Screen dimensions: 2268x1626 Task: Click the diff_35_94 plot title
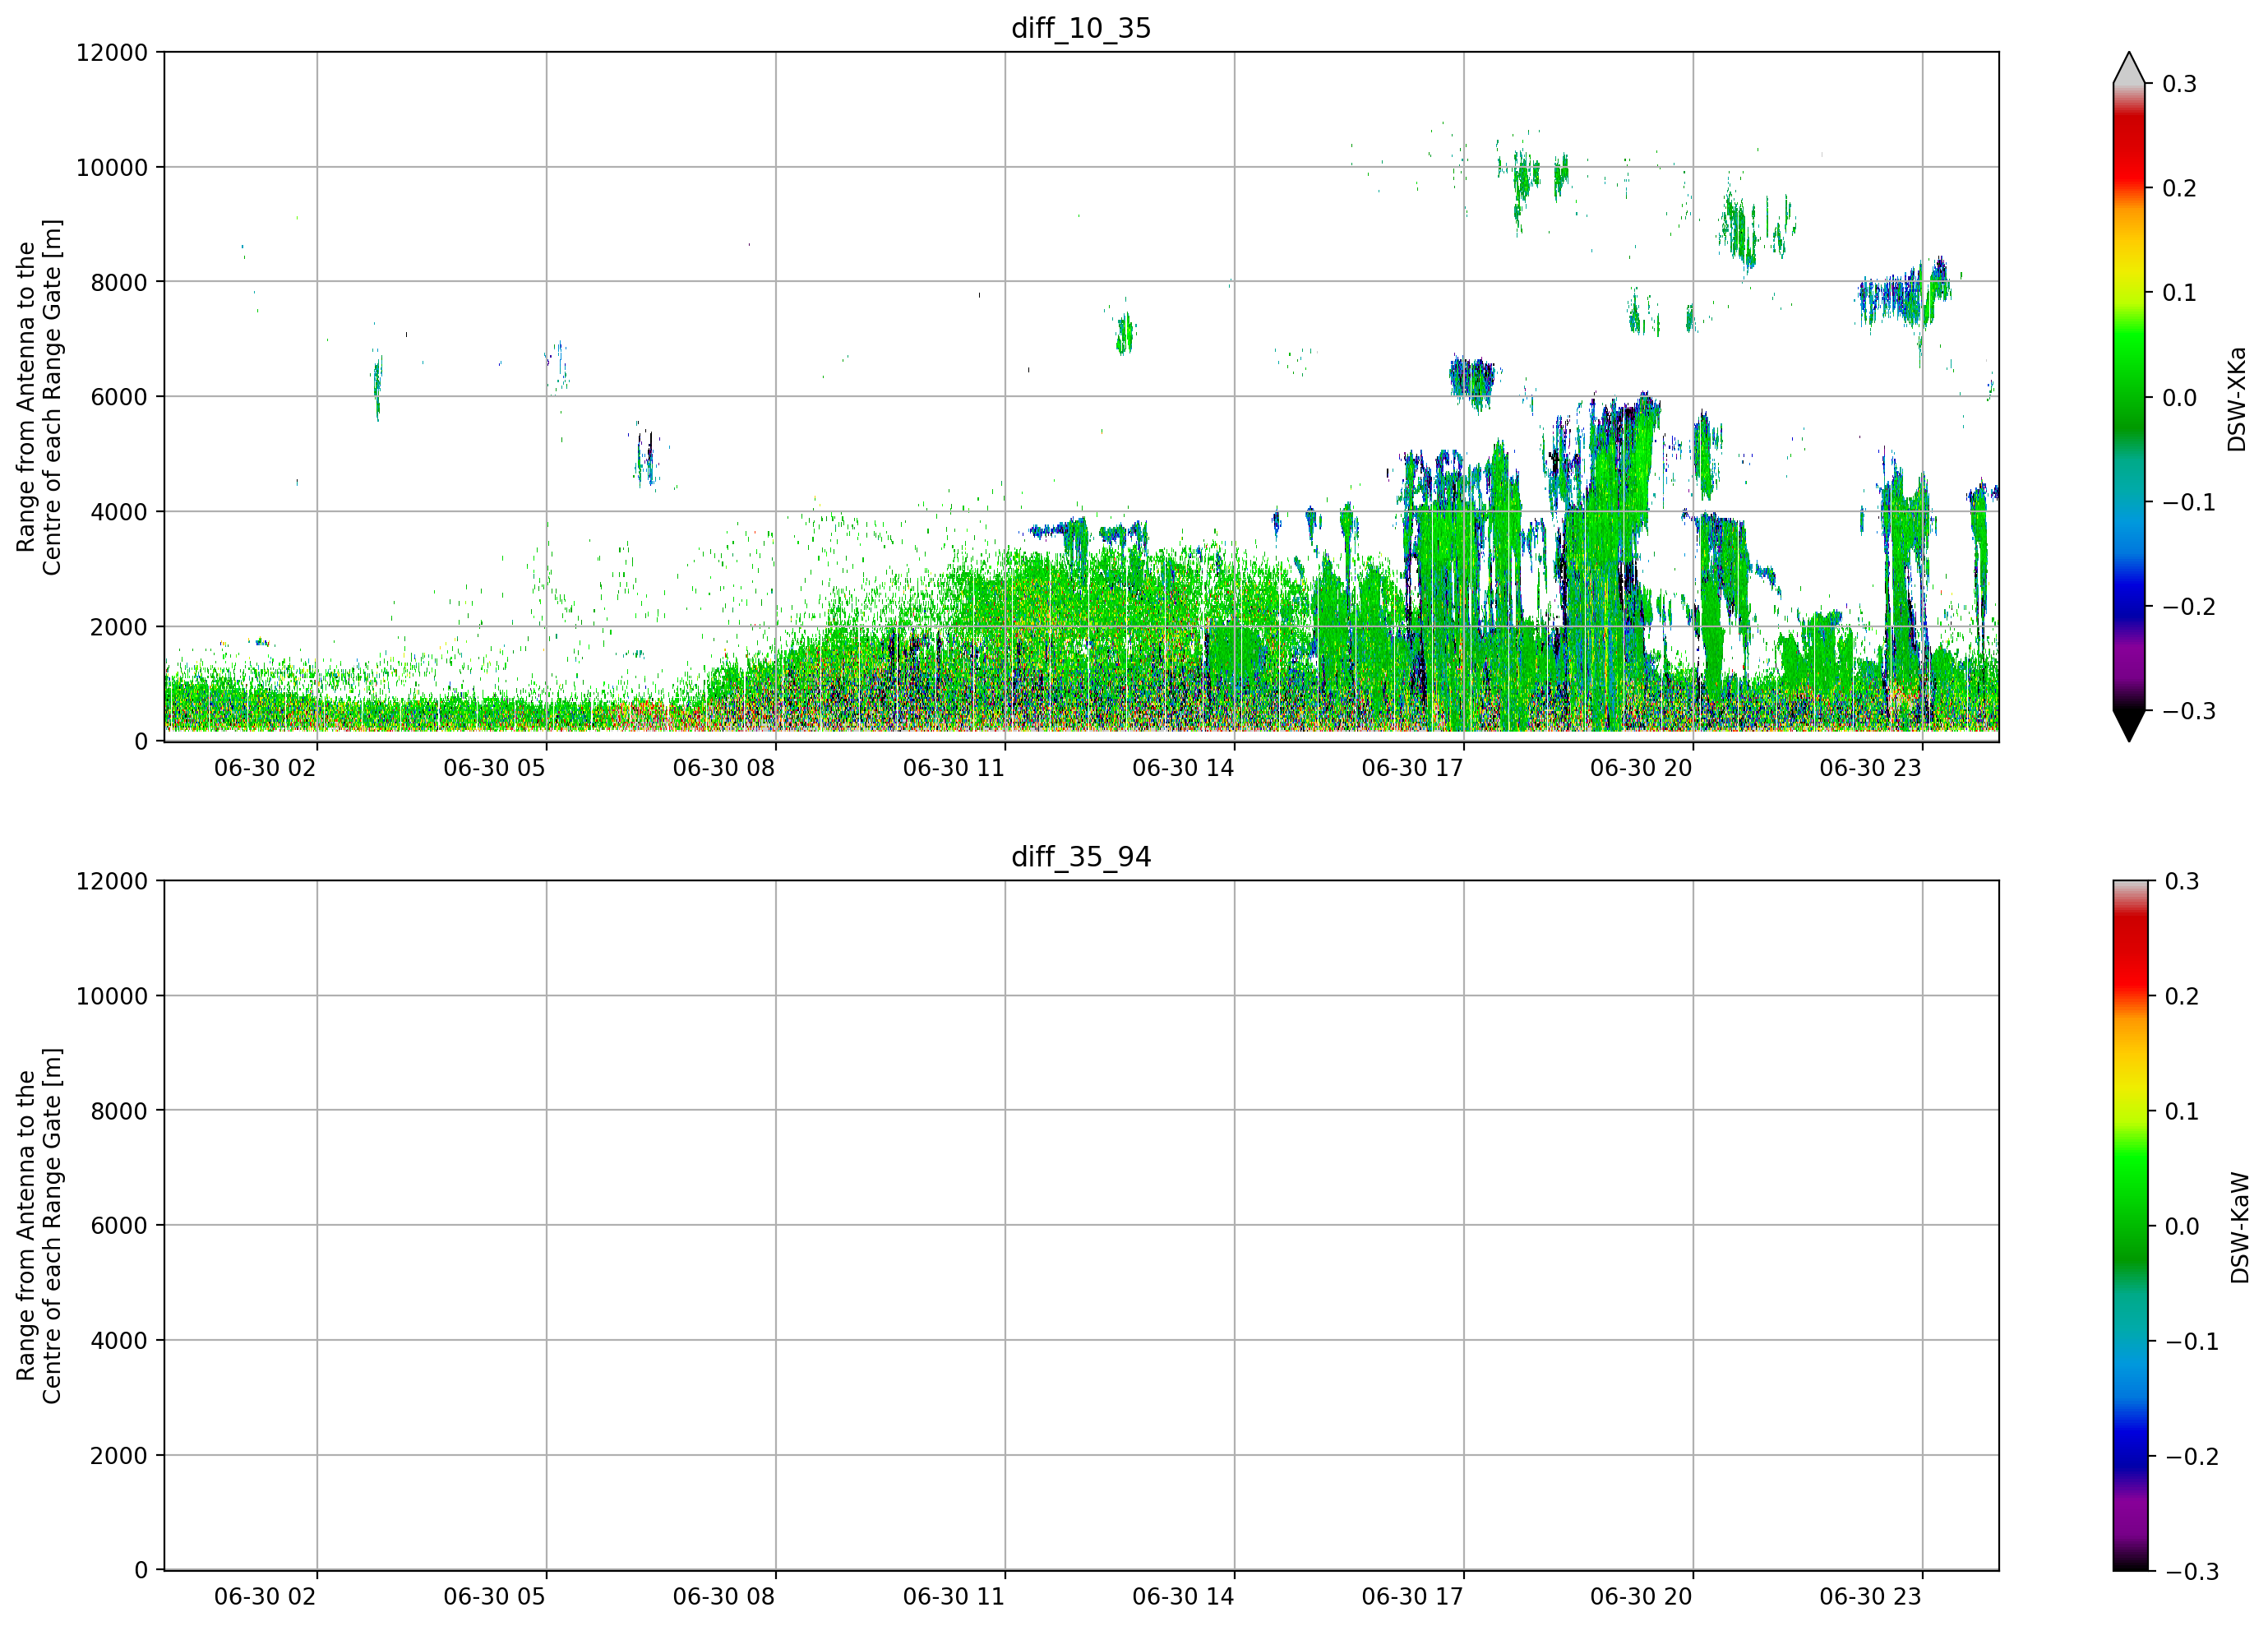pos(1081,857)
